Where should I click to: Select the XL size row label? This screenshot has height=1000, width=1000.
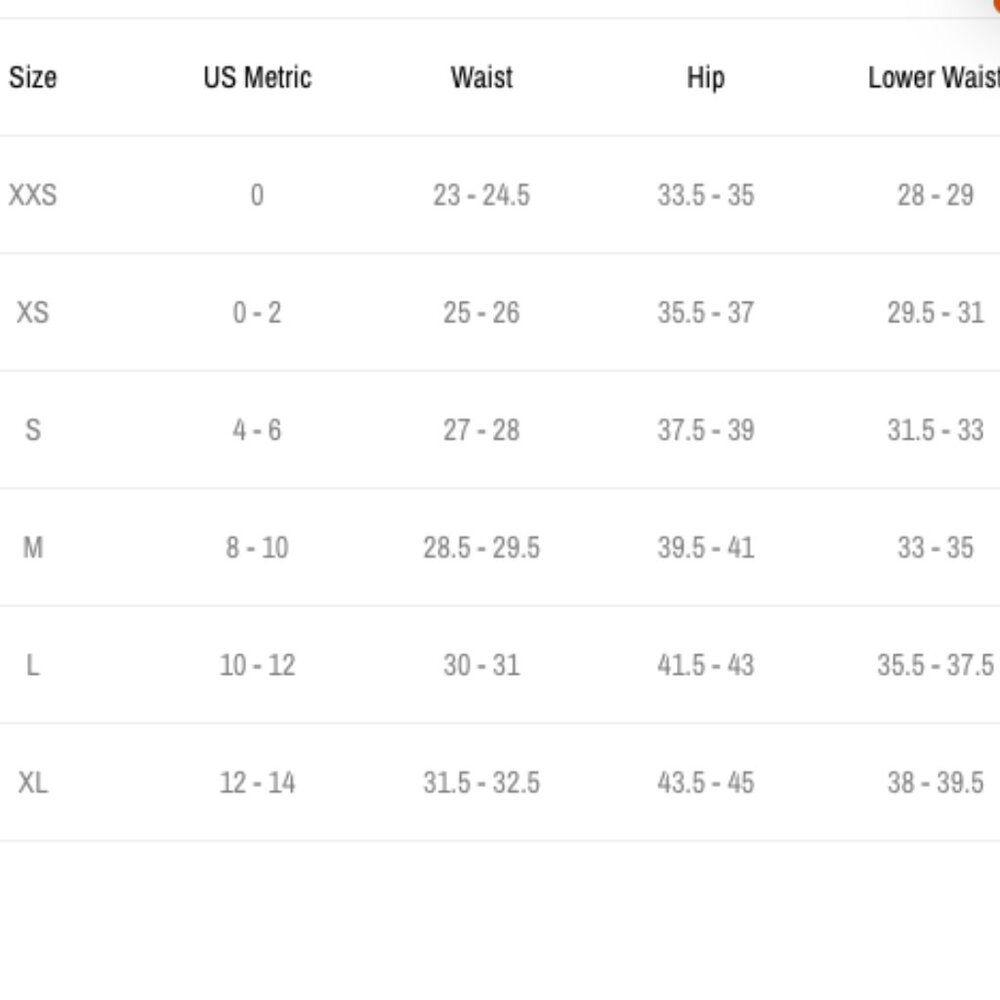[33, 782]
